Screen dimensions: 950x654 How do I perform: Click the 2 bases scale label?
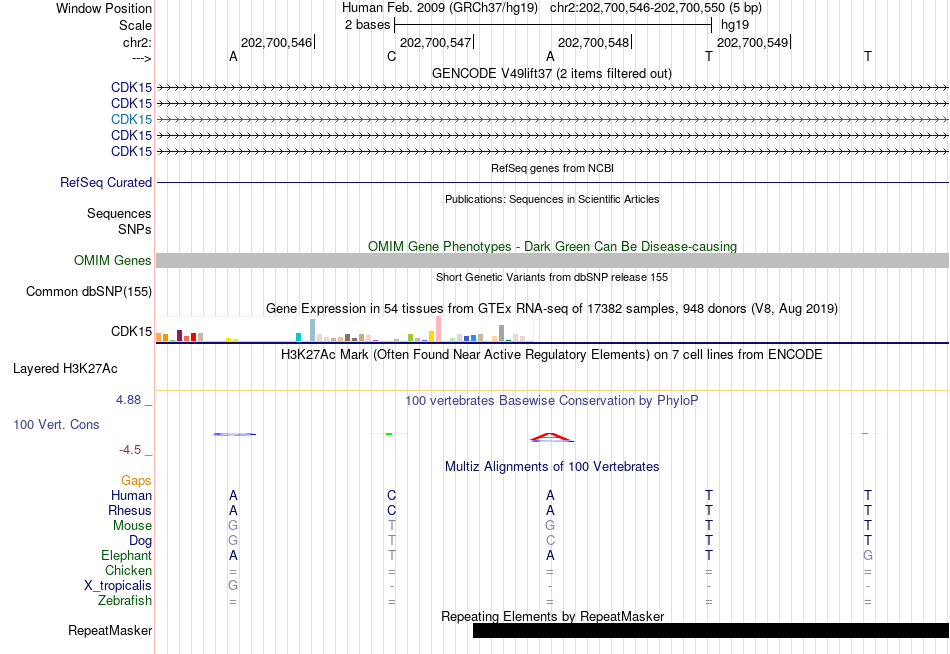367,25
